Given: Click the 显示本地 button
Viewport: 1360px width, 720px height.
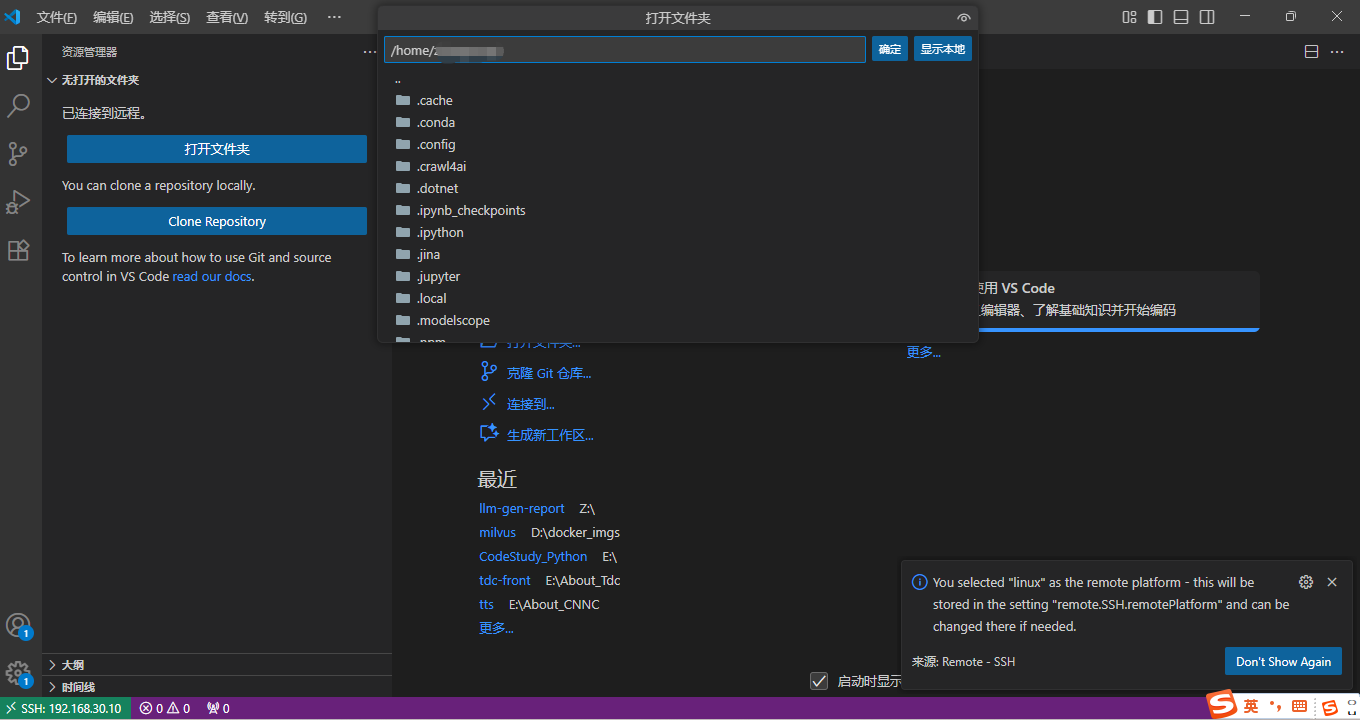Looking at the screenshot, I should 943,49.
